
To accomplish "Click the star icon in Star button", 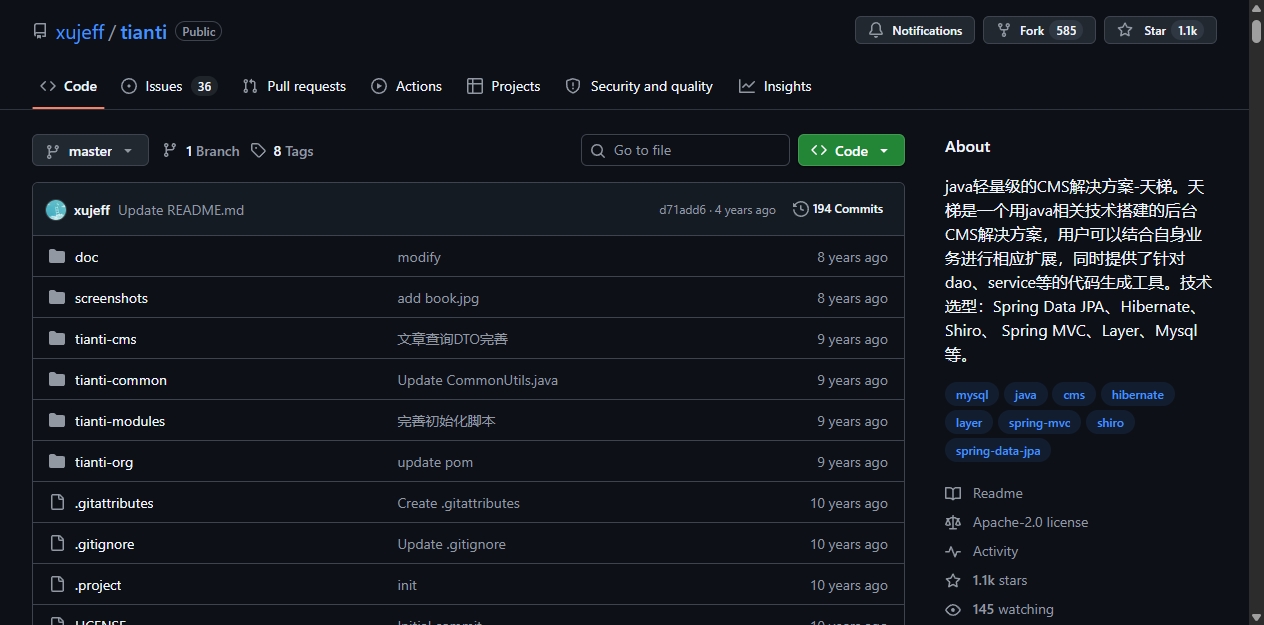I will 1125,31.
